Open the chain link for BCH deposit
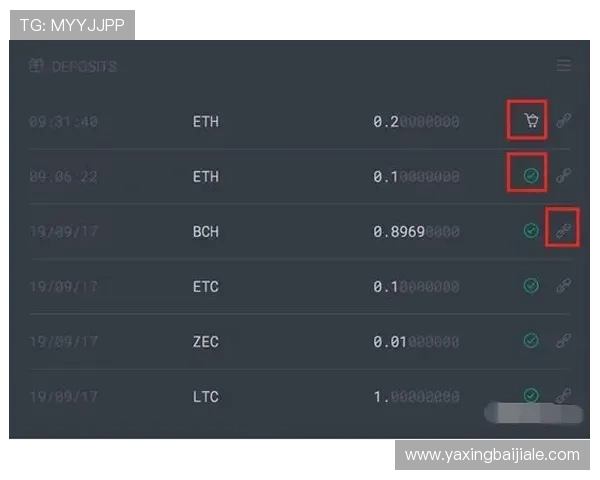 564,231
